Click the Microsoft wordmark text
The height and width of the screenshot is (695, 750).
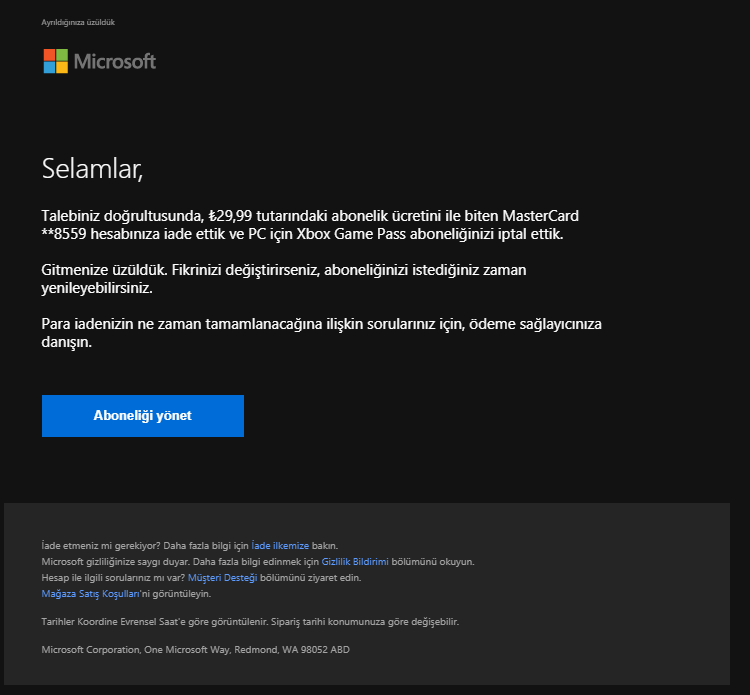tap(115, 62)
